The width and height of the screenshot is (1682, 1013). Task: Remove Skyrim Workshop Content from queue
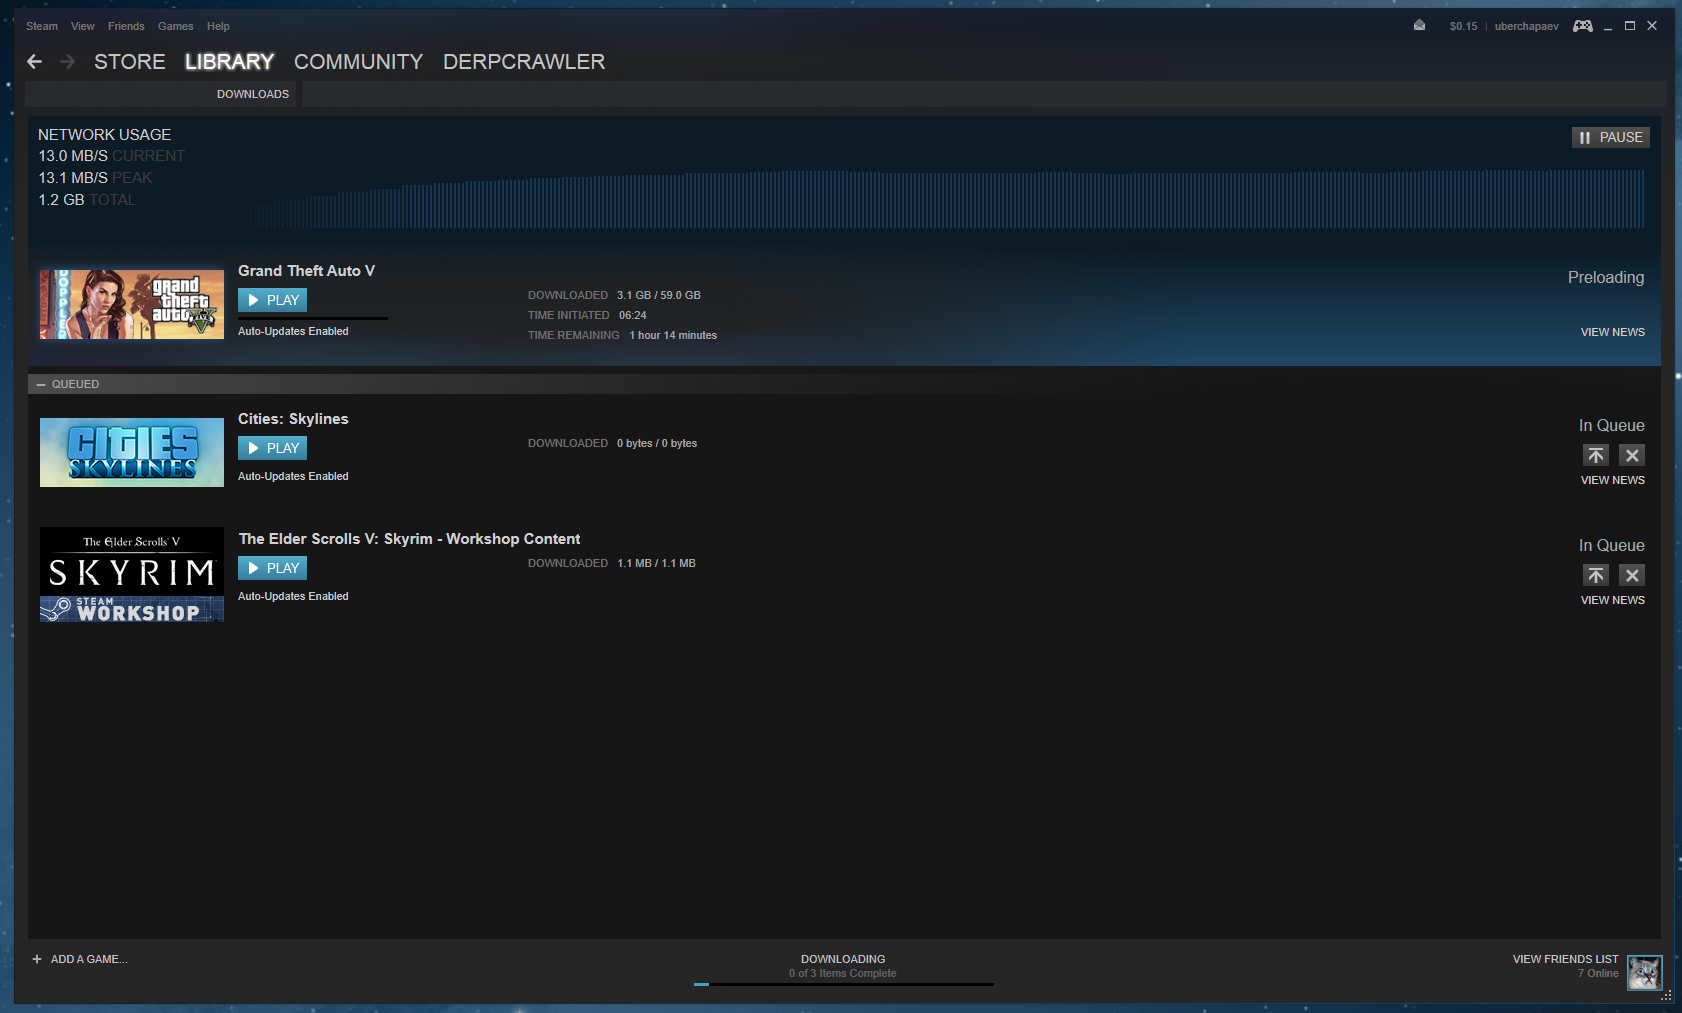coord(1632,575)
